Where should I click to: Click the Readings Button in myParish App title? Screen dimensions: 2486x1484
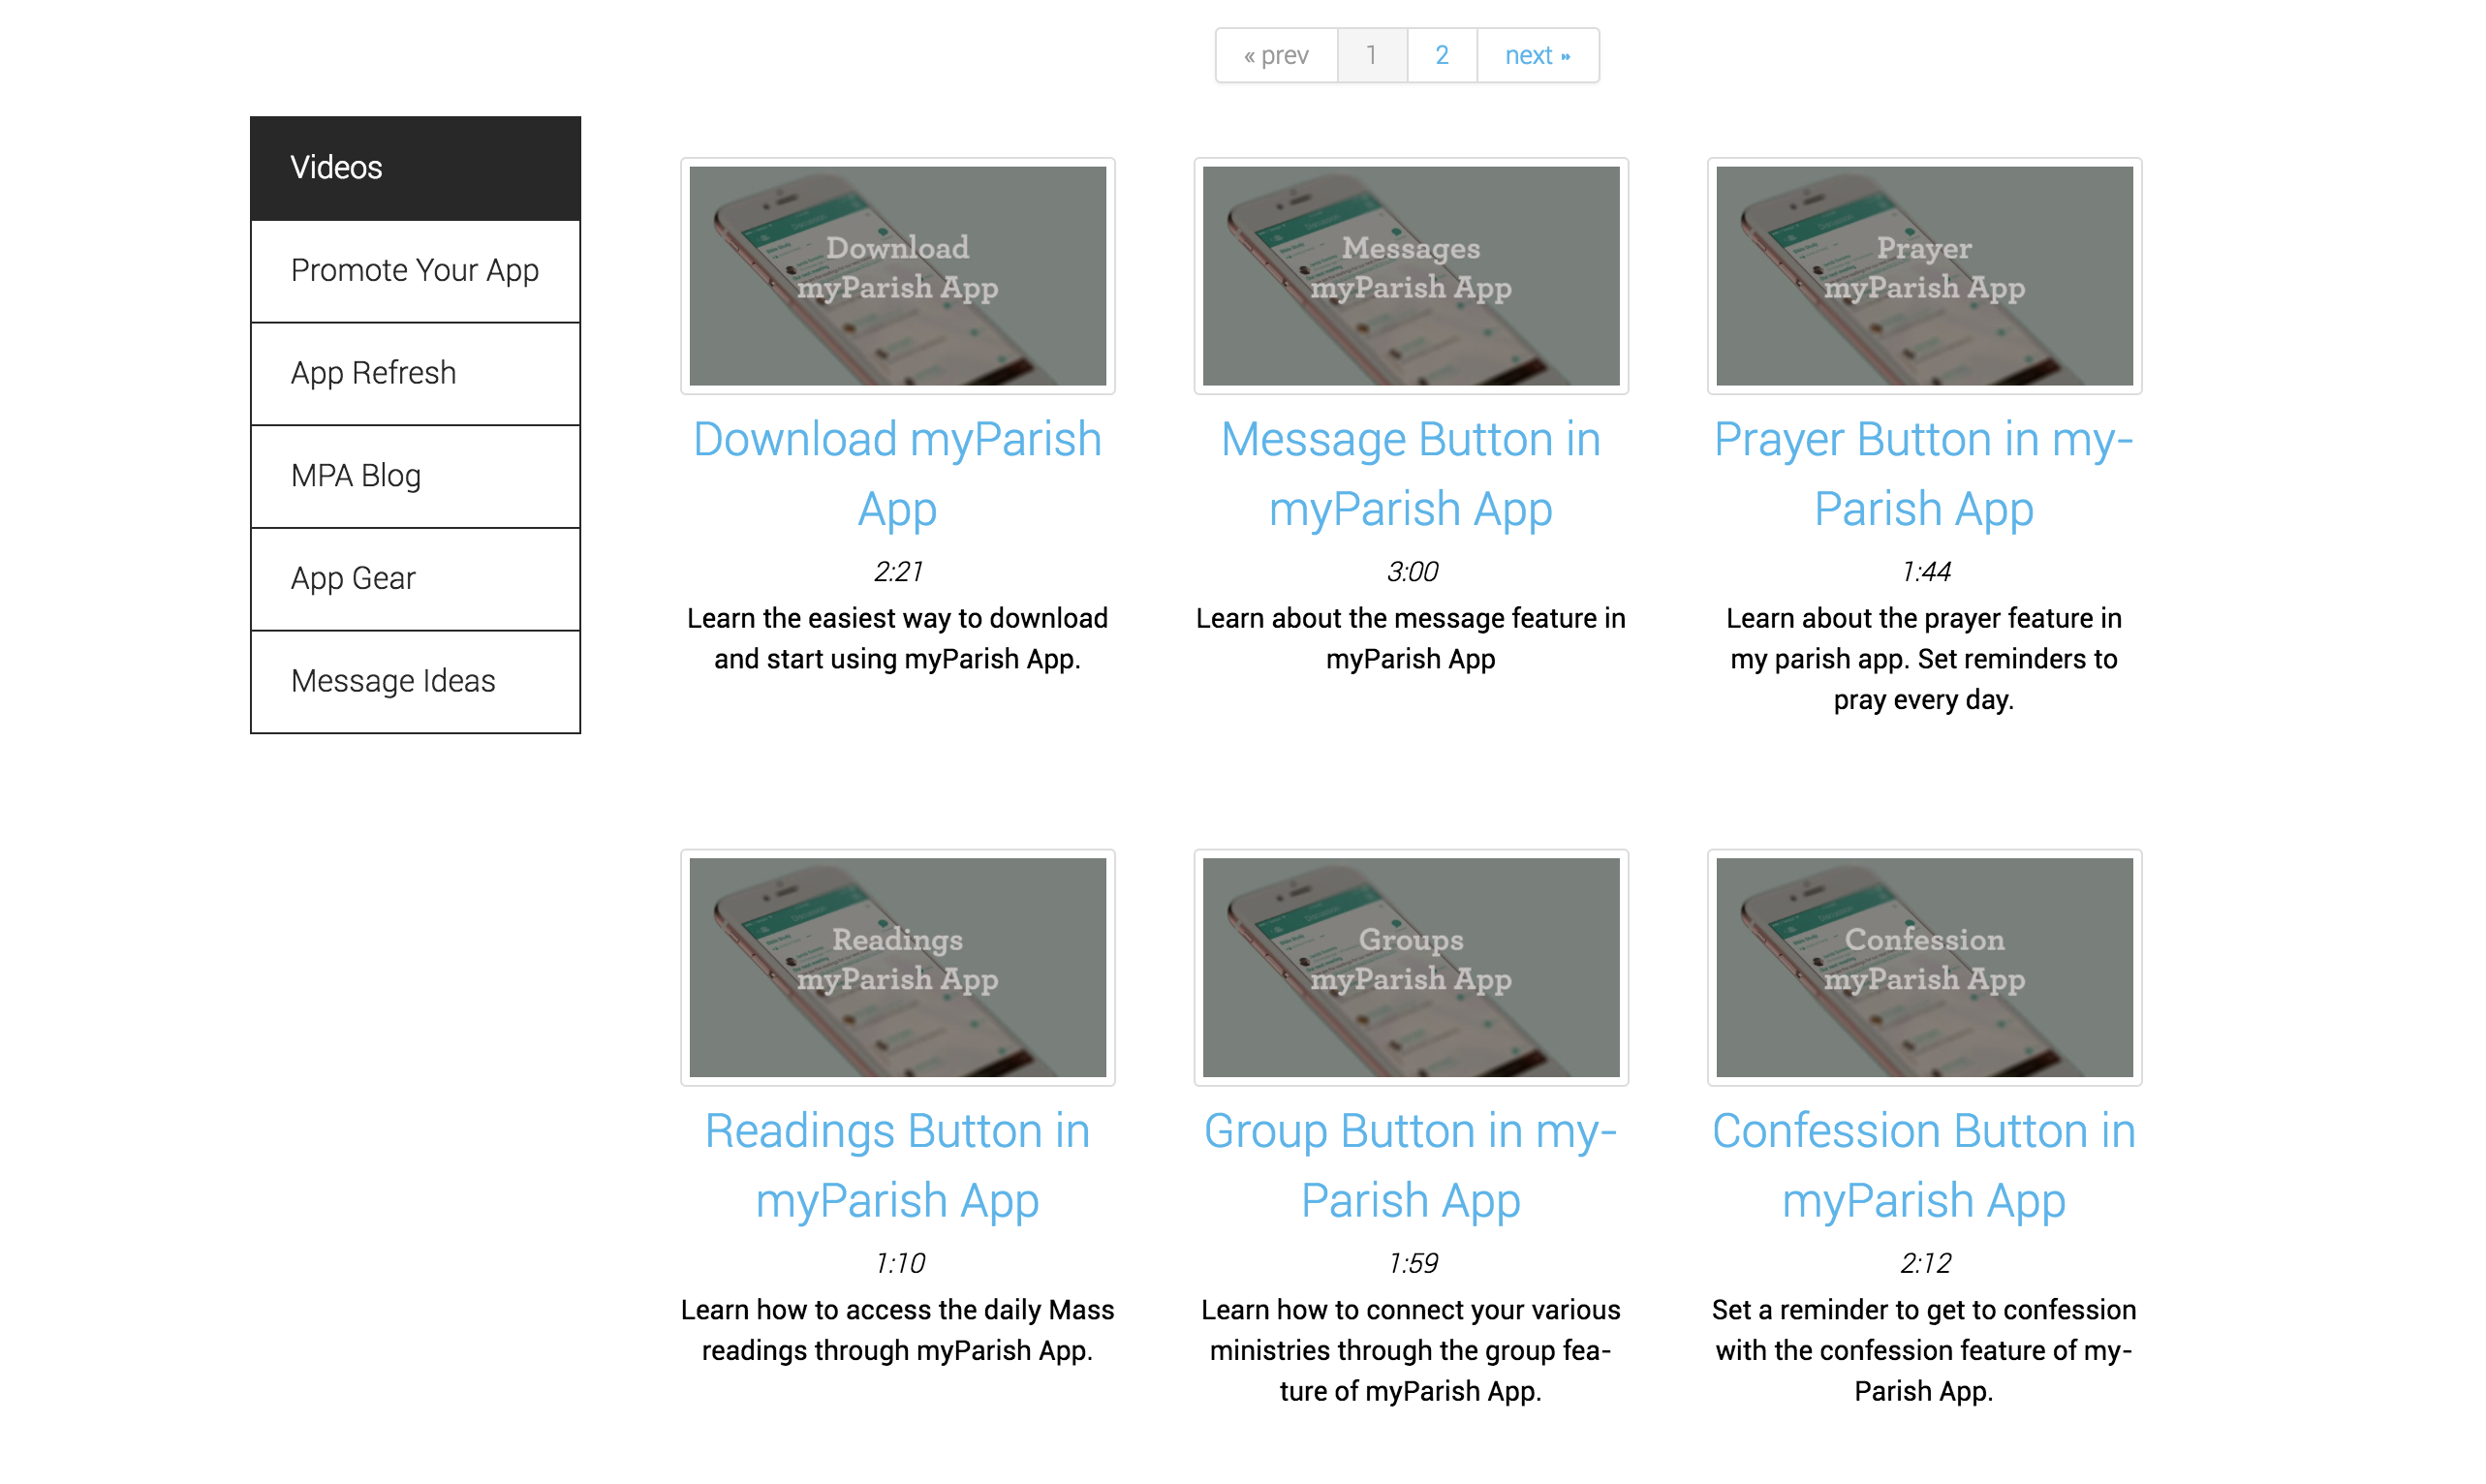click(x=898, y=1166)
